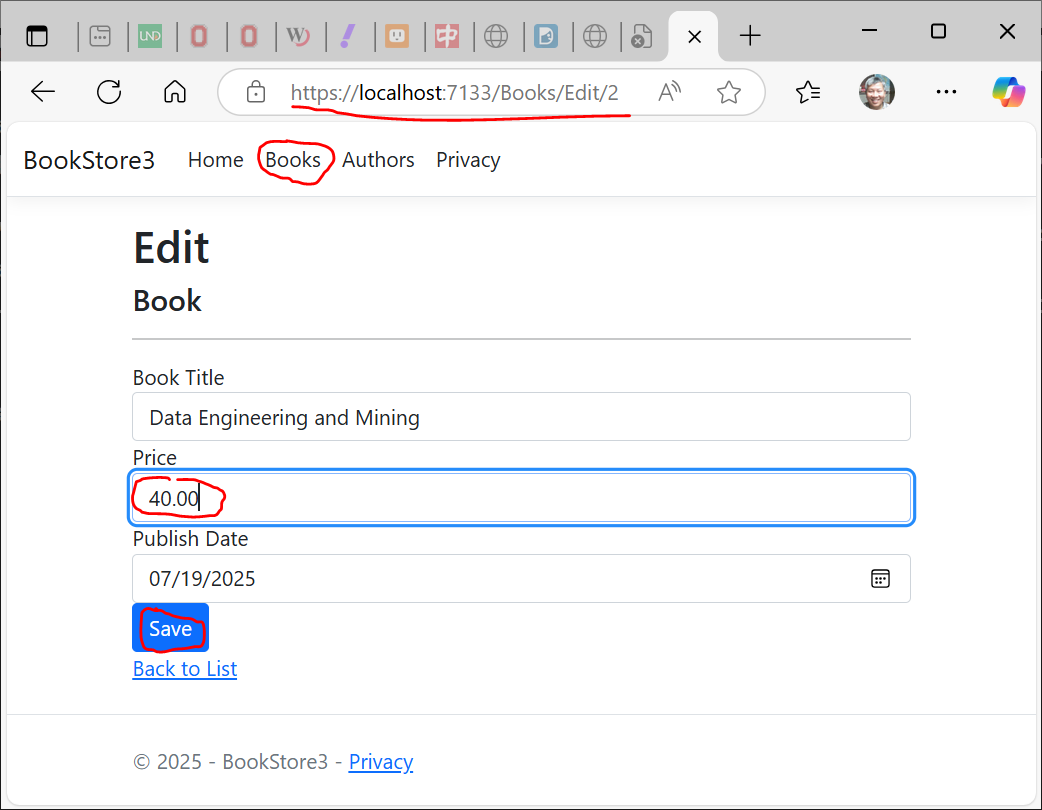Close the browser window
The width and height of the screenshot is (1042, 810).
[x=1007, y=31]
